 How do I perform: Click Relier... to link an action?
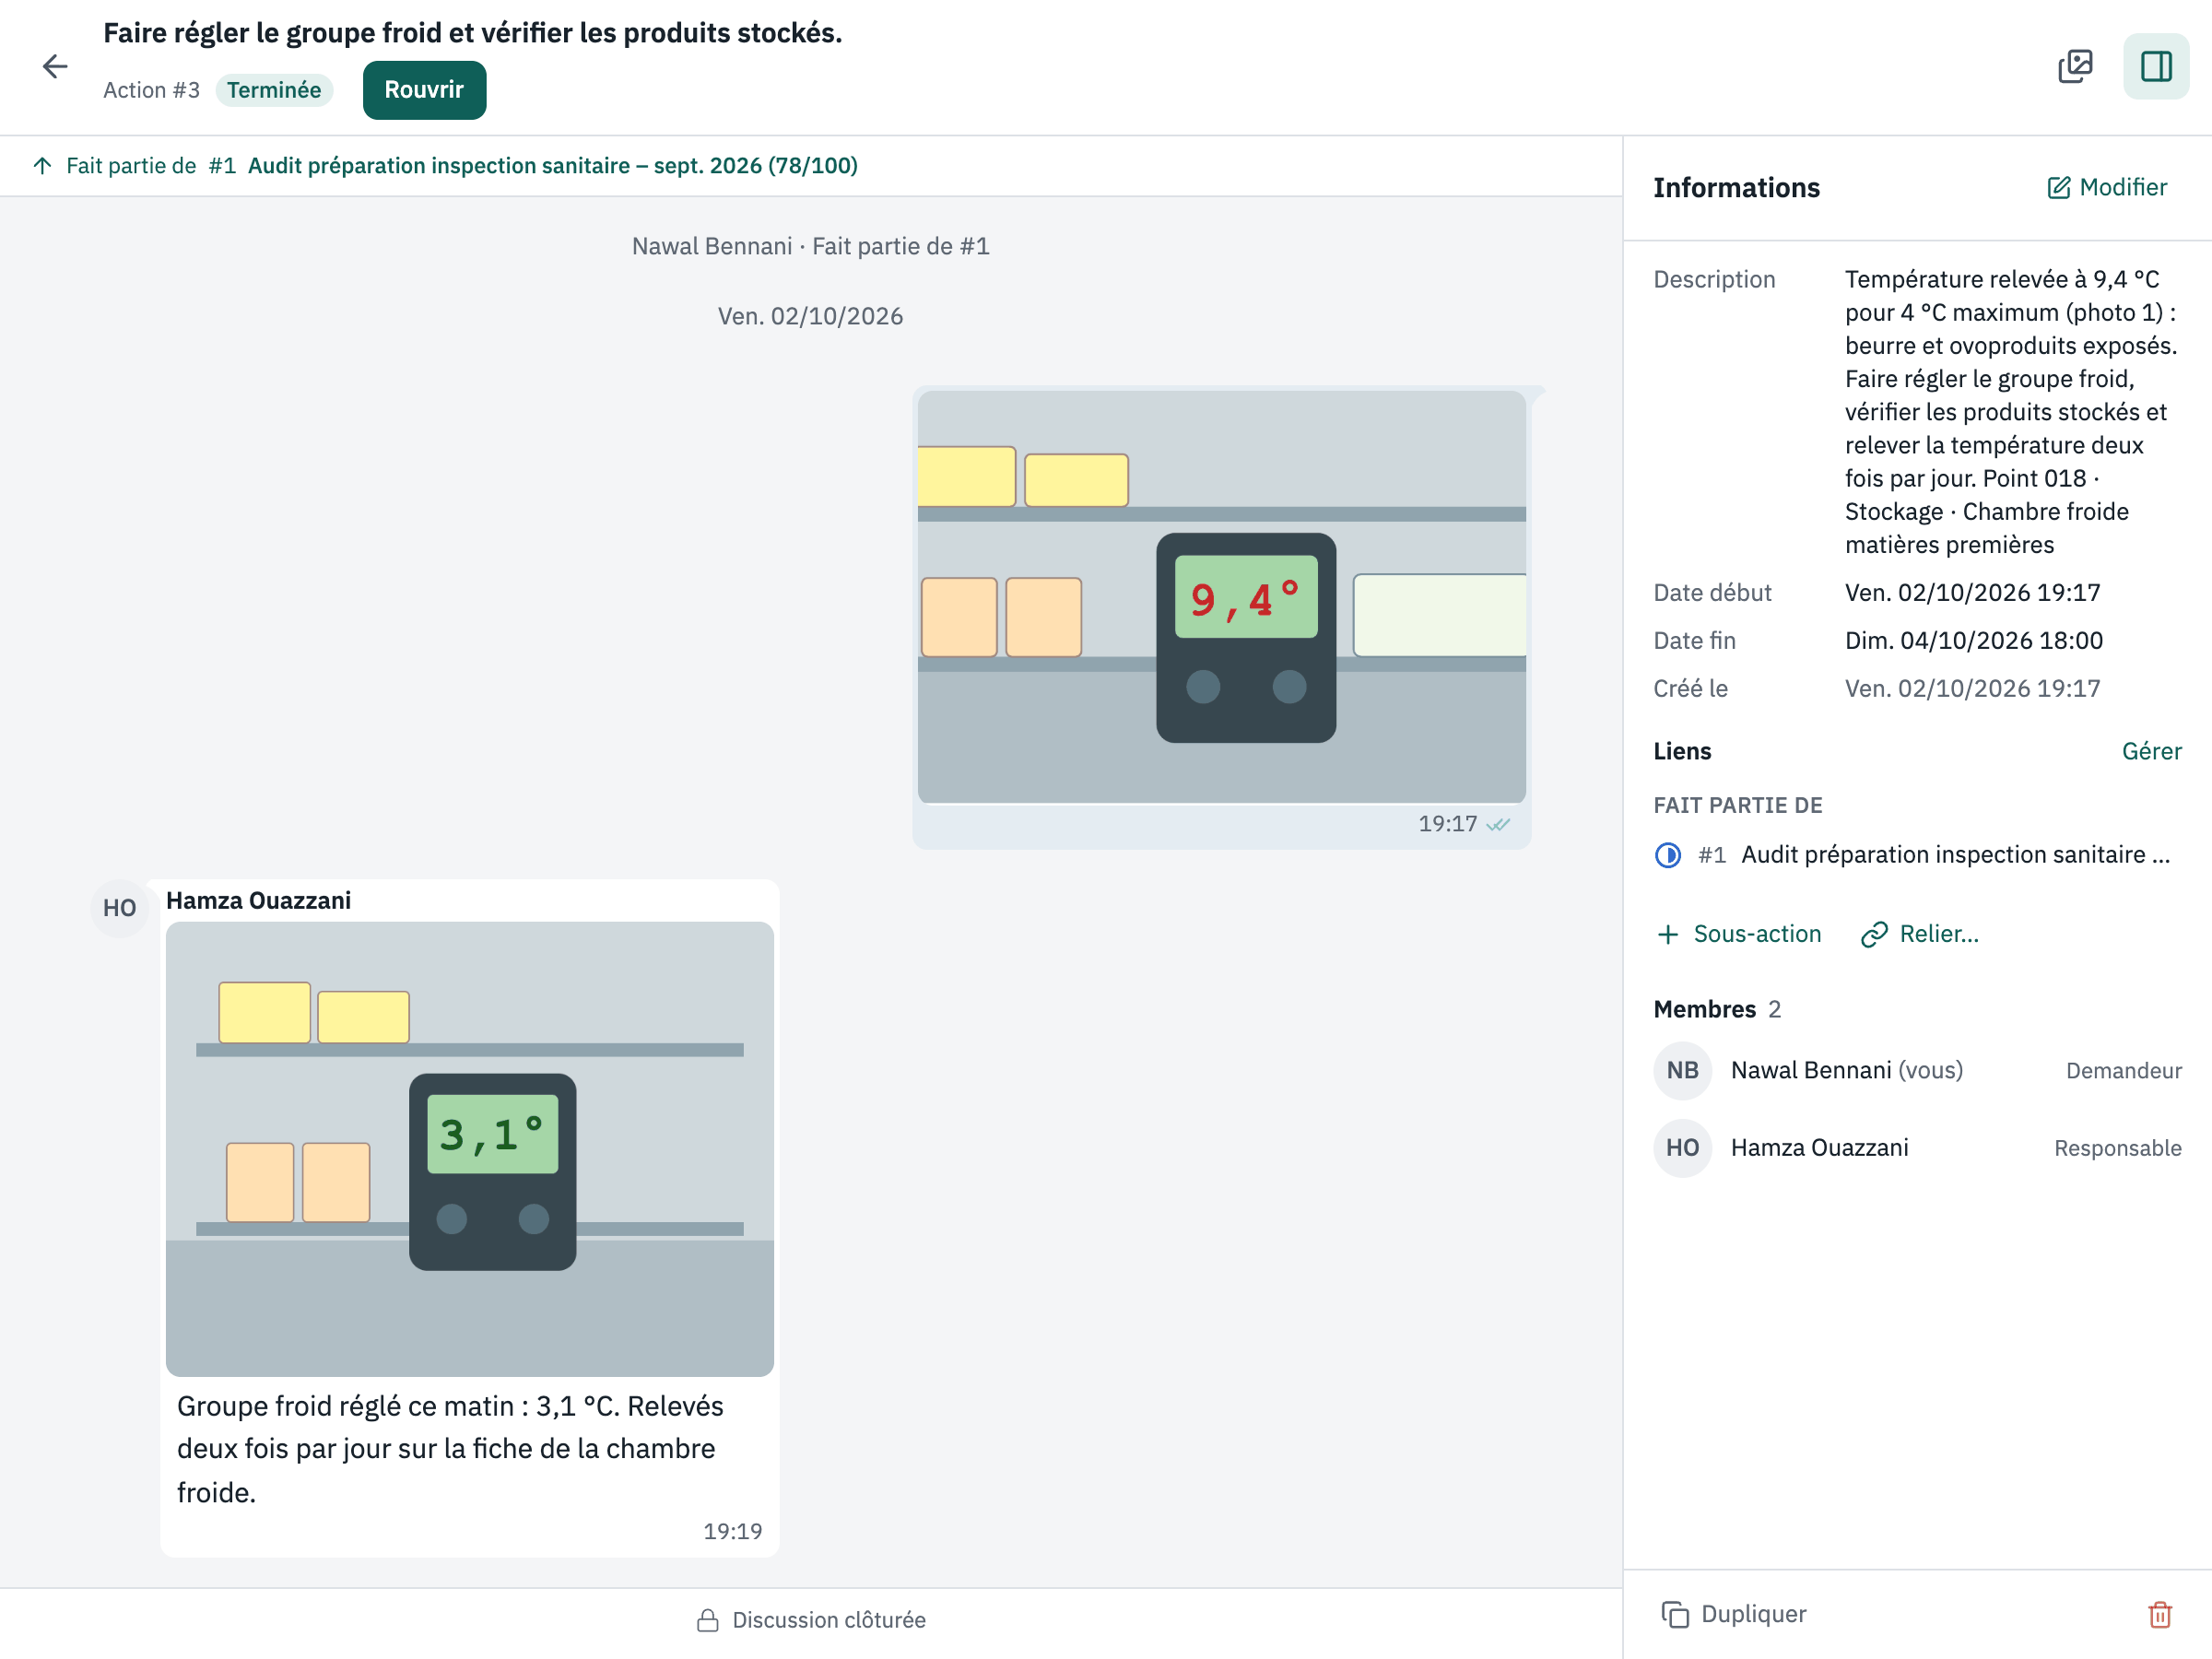[x=1920, y=934]
